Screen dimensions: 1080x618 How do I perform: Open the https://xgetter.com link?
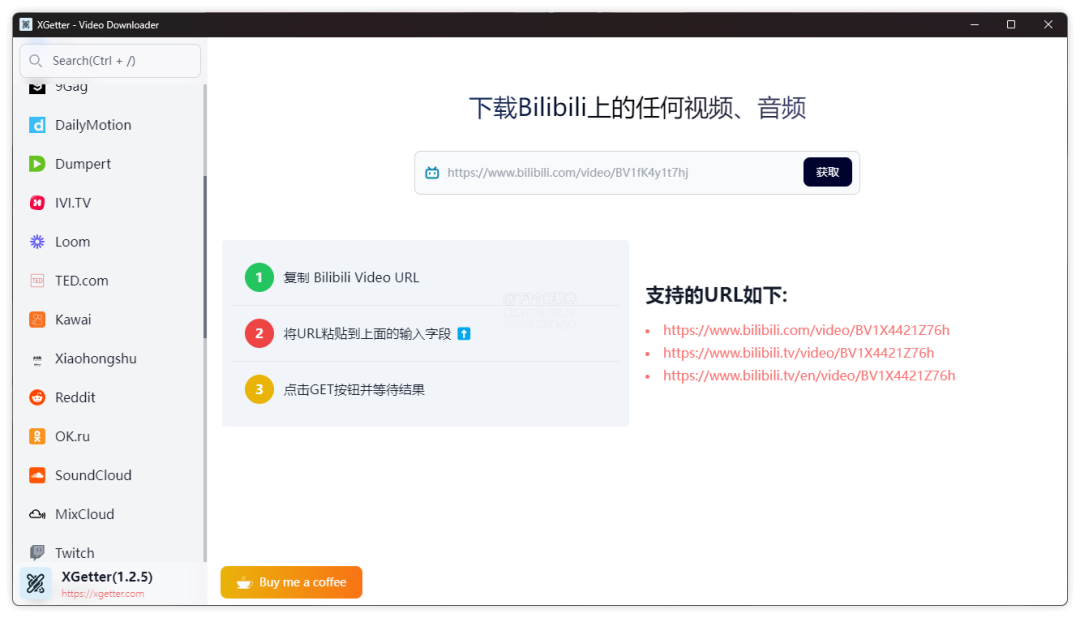103,594
